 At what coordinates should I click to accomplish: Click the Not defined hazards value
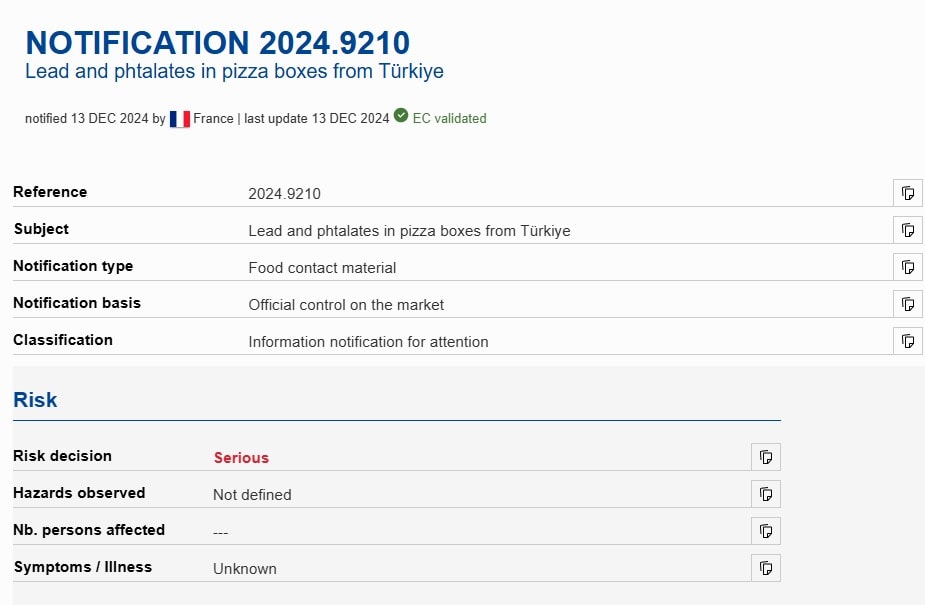coord(252,495)
